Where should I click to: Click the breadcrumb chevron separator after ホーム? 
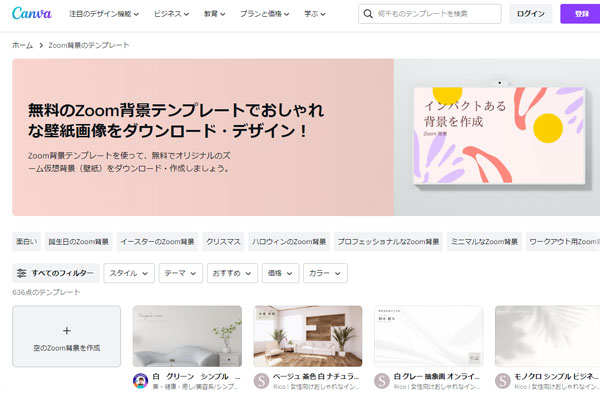coord(41,45)
